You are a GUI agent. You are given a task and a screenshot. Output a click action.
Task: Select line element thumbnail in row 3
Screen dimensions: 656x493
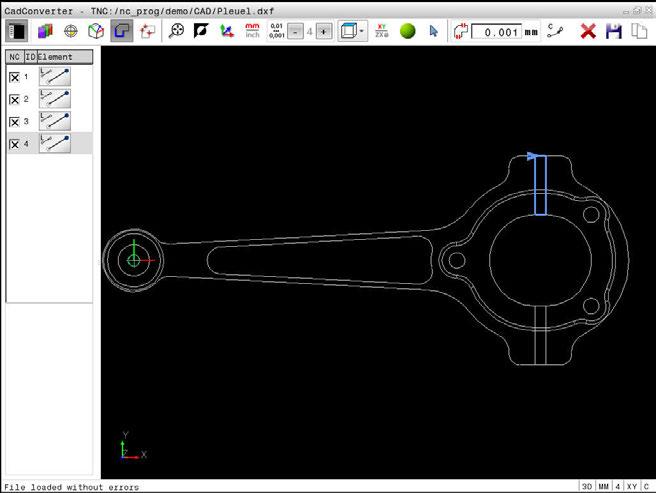(55, 121)
